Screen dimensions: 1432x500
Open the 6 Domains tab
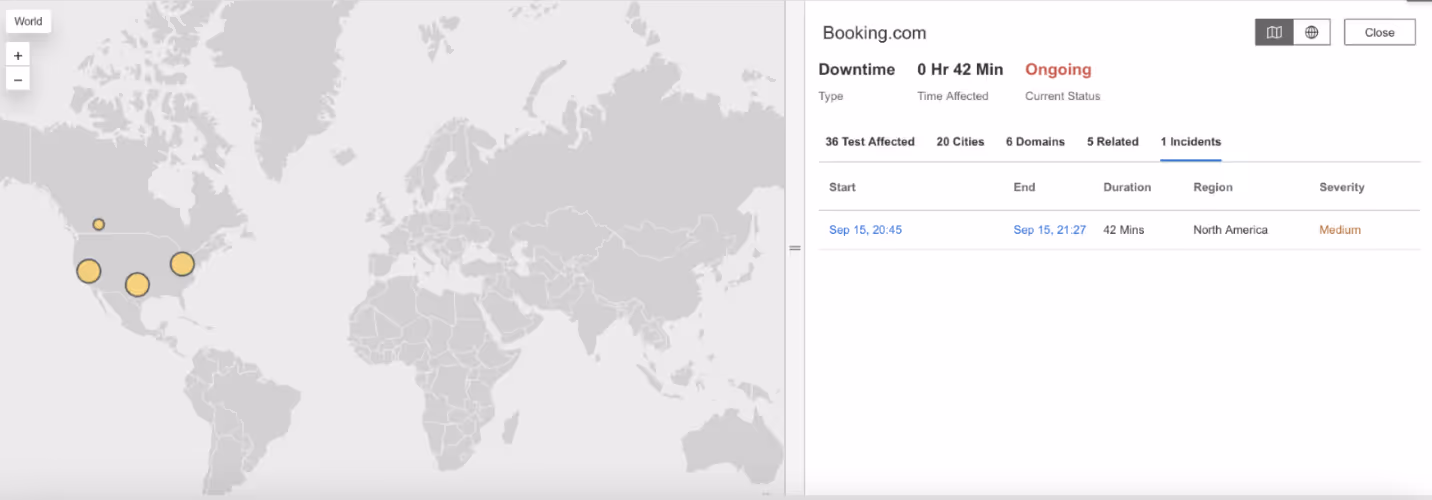[x=1035, y=142]
